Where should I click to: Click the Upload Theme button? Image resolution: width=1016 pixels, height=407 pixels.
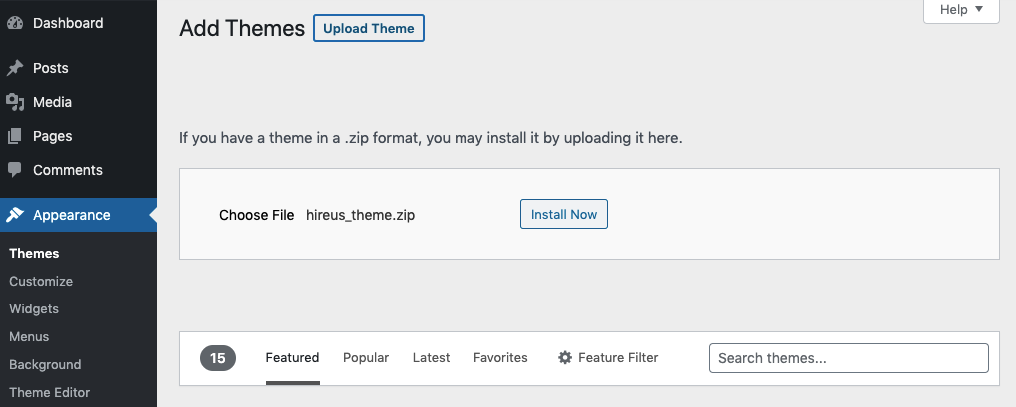tap(369, 28)
